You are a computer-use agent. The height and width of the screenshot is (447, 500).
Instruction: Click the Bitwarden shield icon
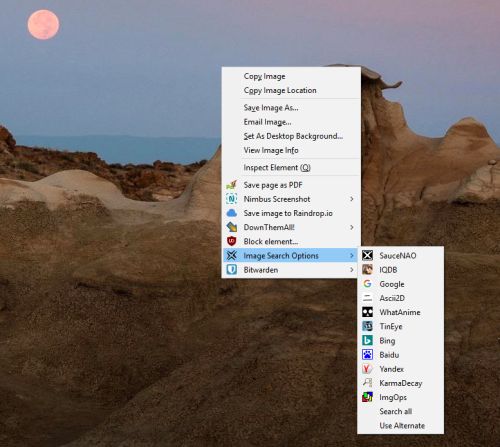[231, 270]
